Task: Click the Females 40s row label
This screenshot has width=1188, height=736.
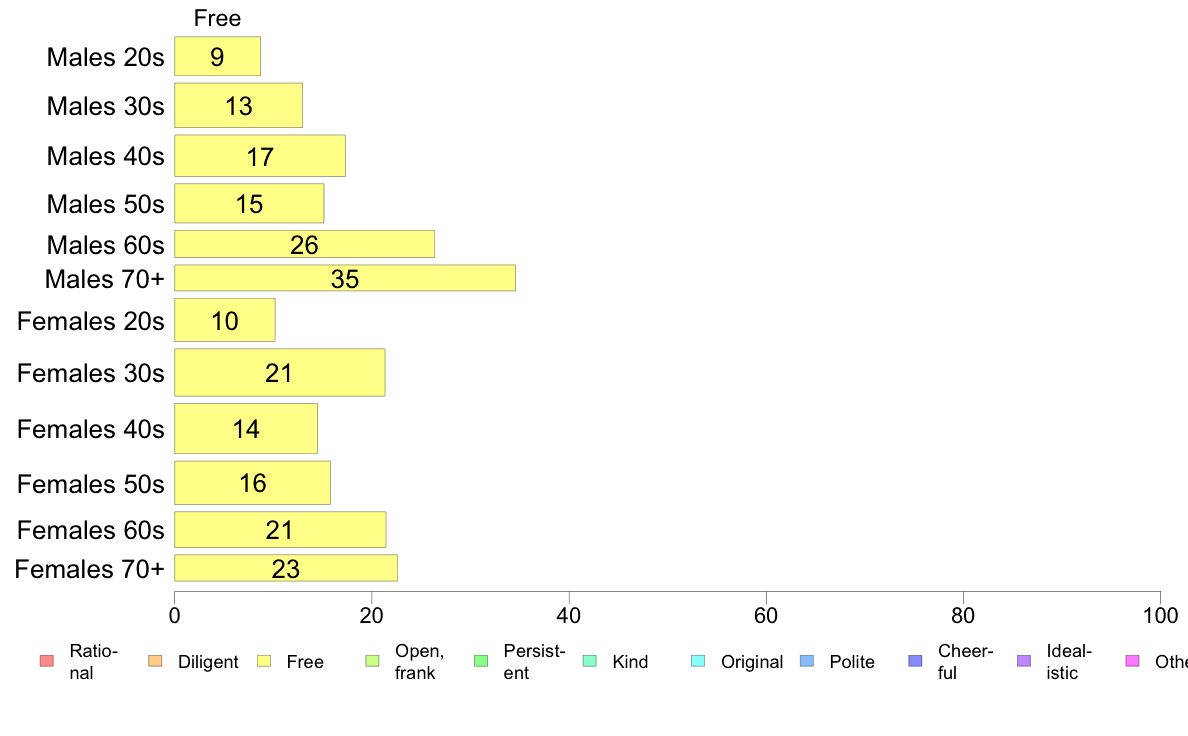Action: pos(90,429)
